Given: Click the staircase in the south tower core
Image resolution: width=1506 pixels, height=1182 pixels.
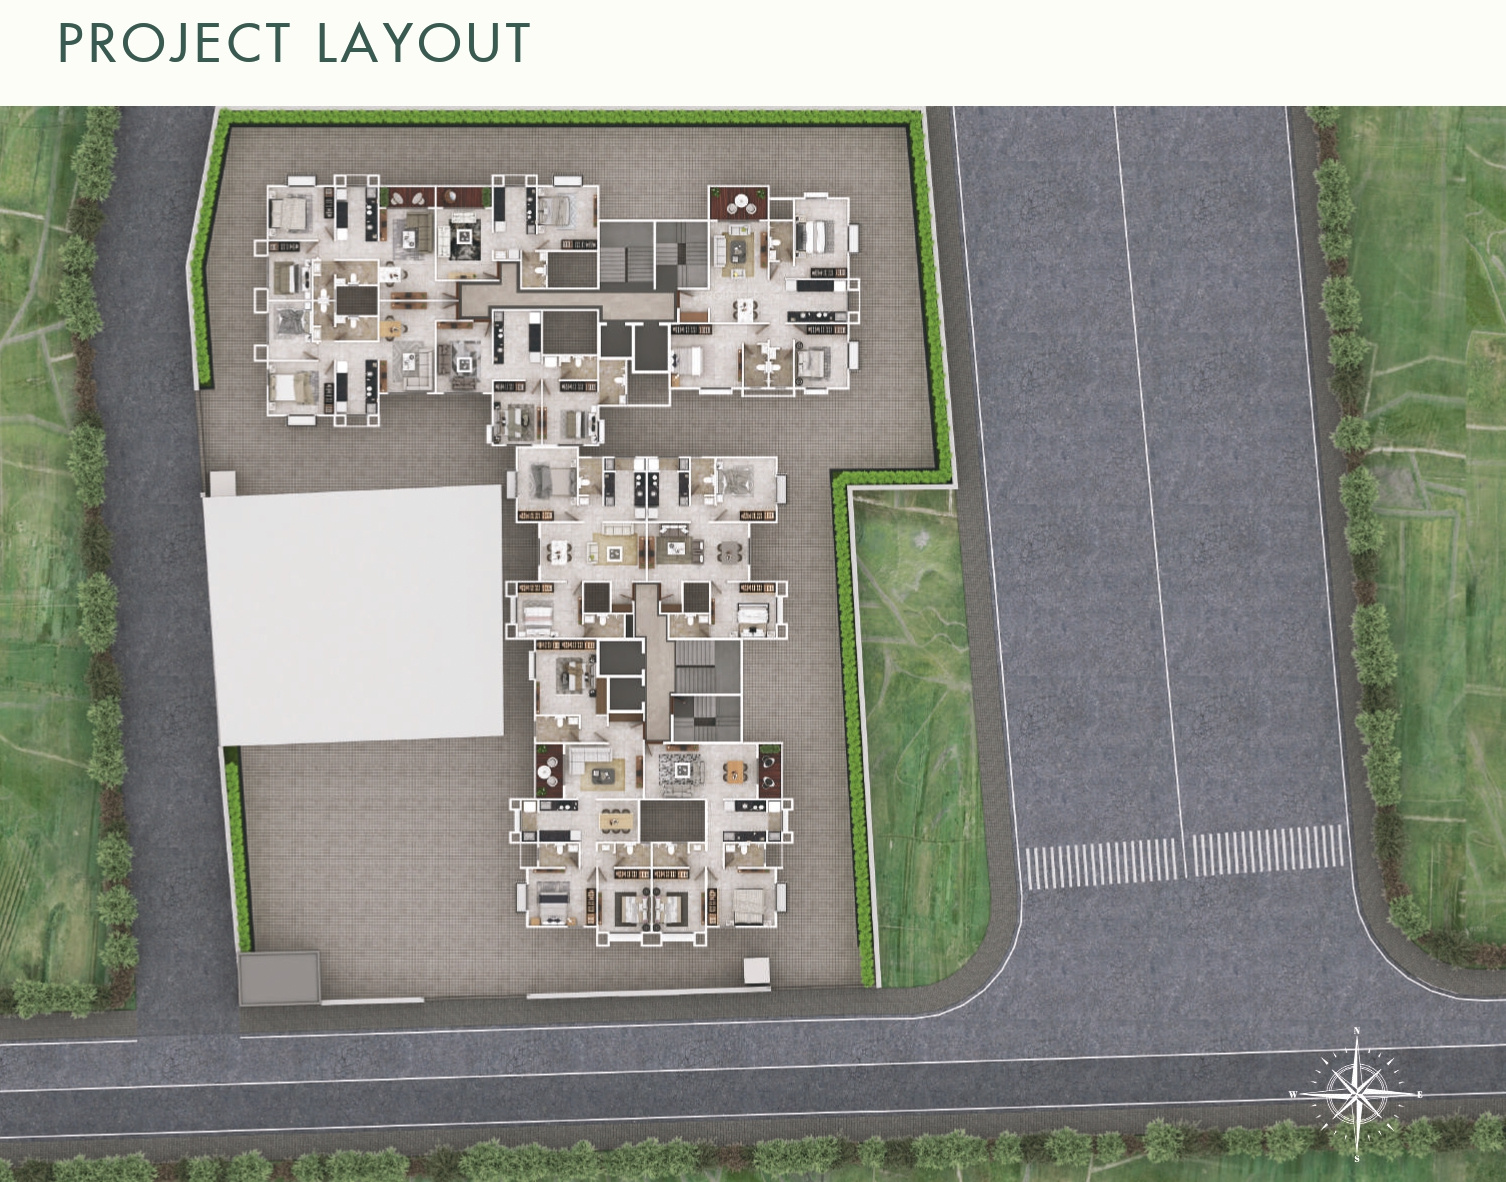Looking at the screenshot, I should tap(706, 692).
